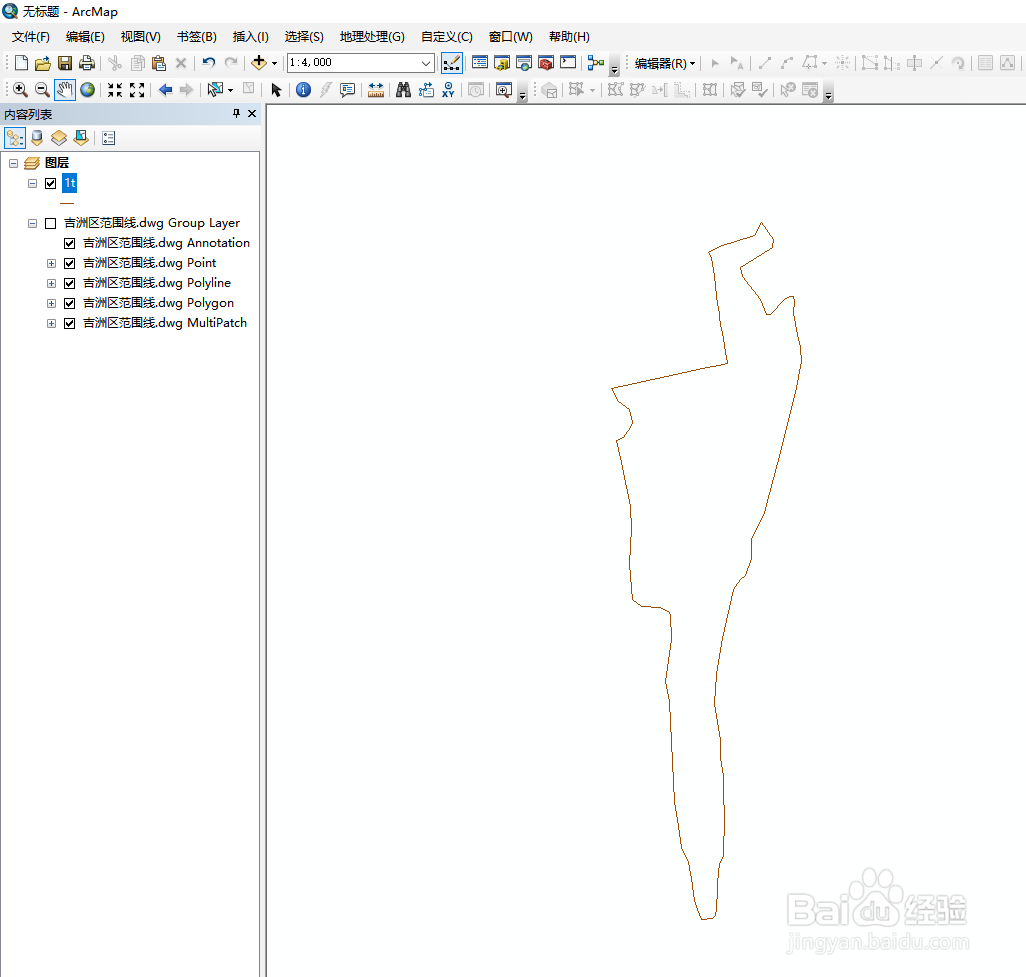Collapse the 1t layer node

click(32, 183)
